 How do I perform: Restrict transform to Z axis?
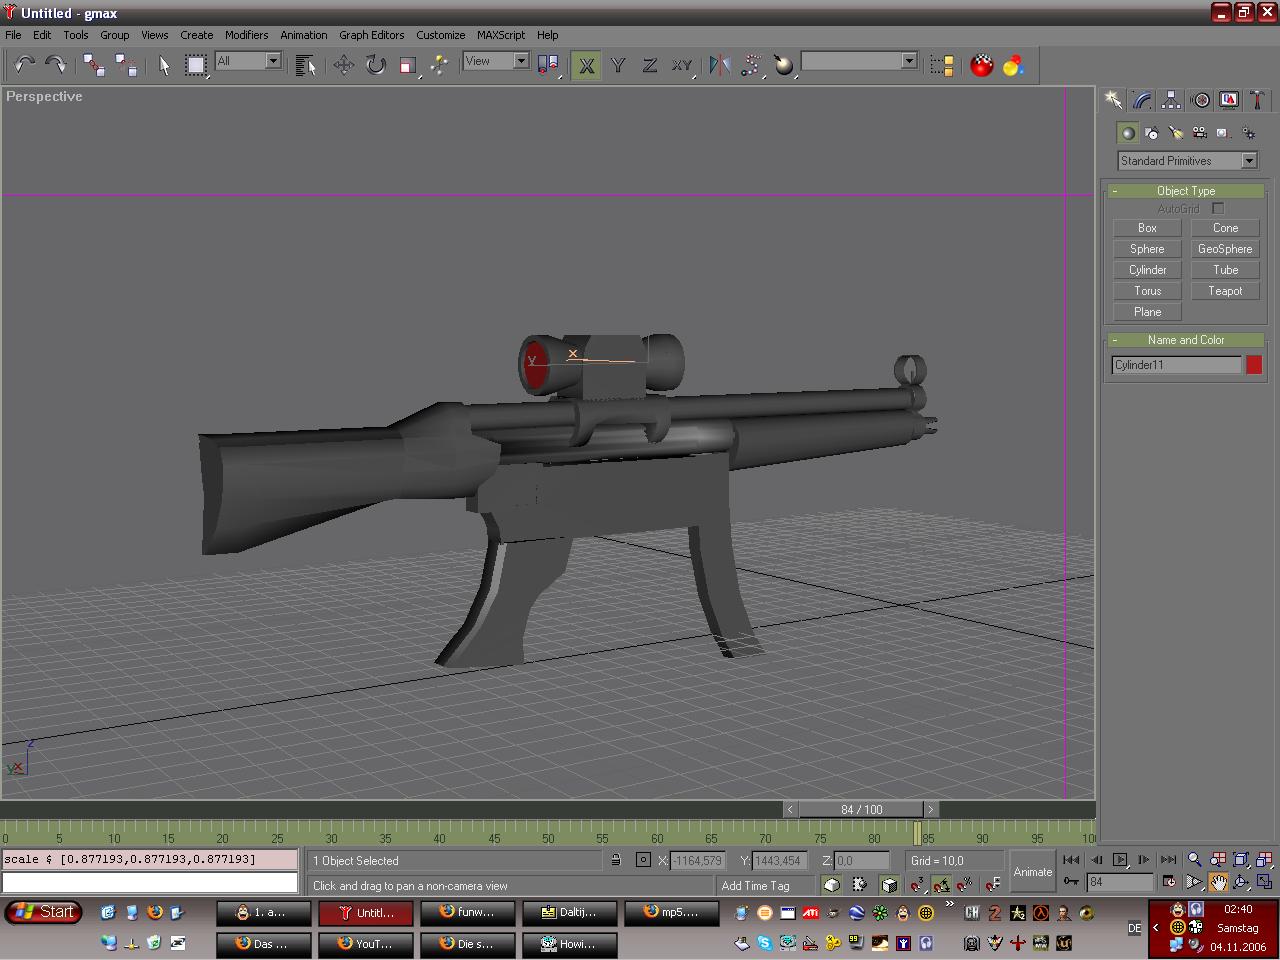(650, 65)
